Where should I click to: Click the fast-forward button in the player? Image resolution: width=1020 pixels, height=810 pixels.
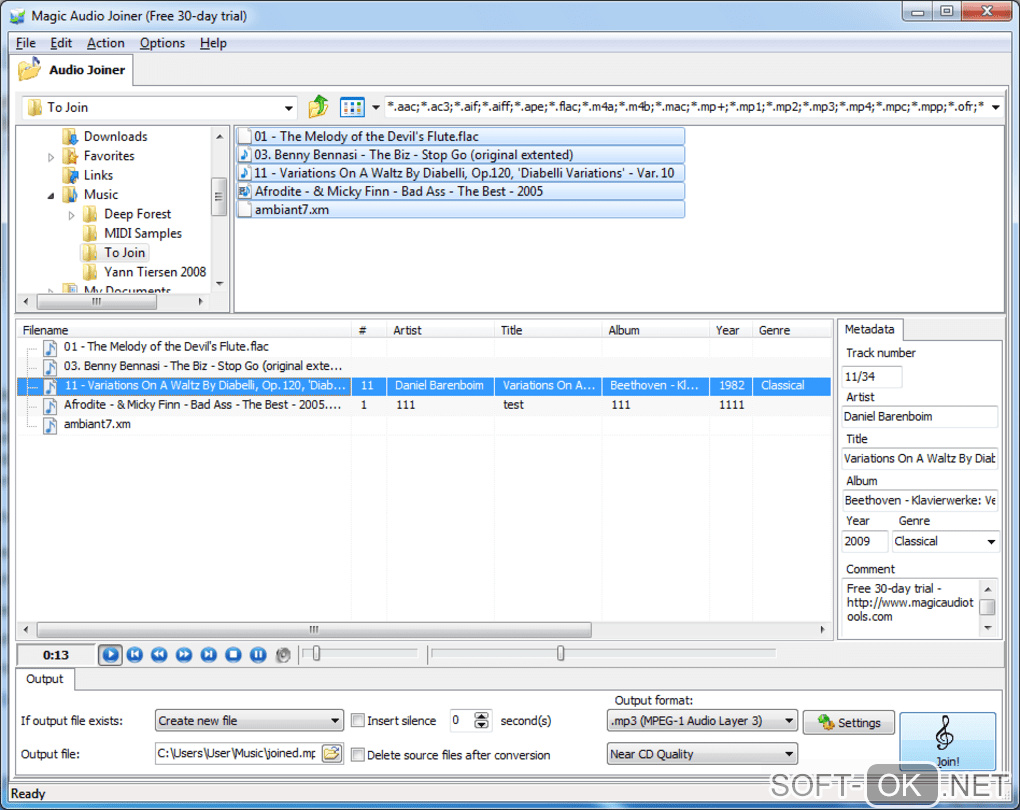[184, 655]
